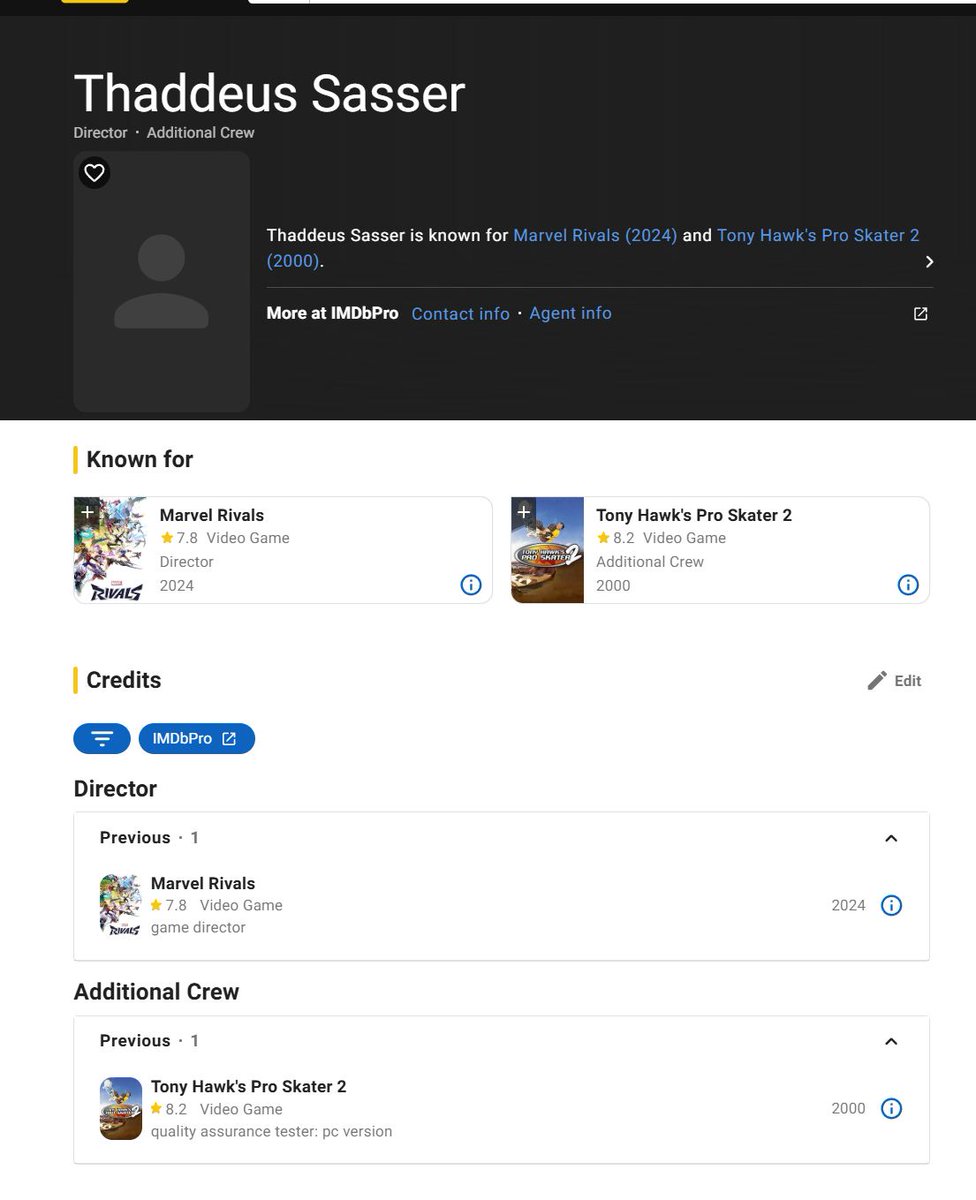
Task: Open Agent info on IMDbPro
Action: coord(570,313)
